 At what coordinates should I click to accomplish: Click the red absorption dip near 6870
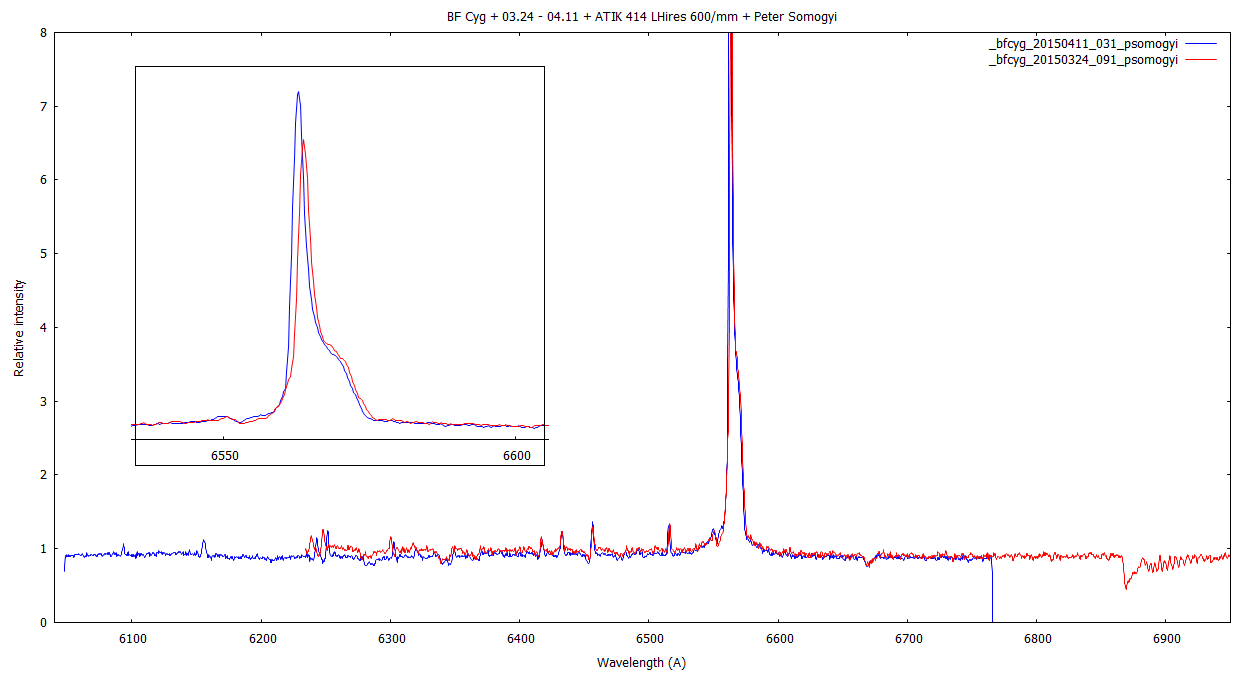click(1126, 587)
